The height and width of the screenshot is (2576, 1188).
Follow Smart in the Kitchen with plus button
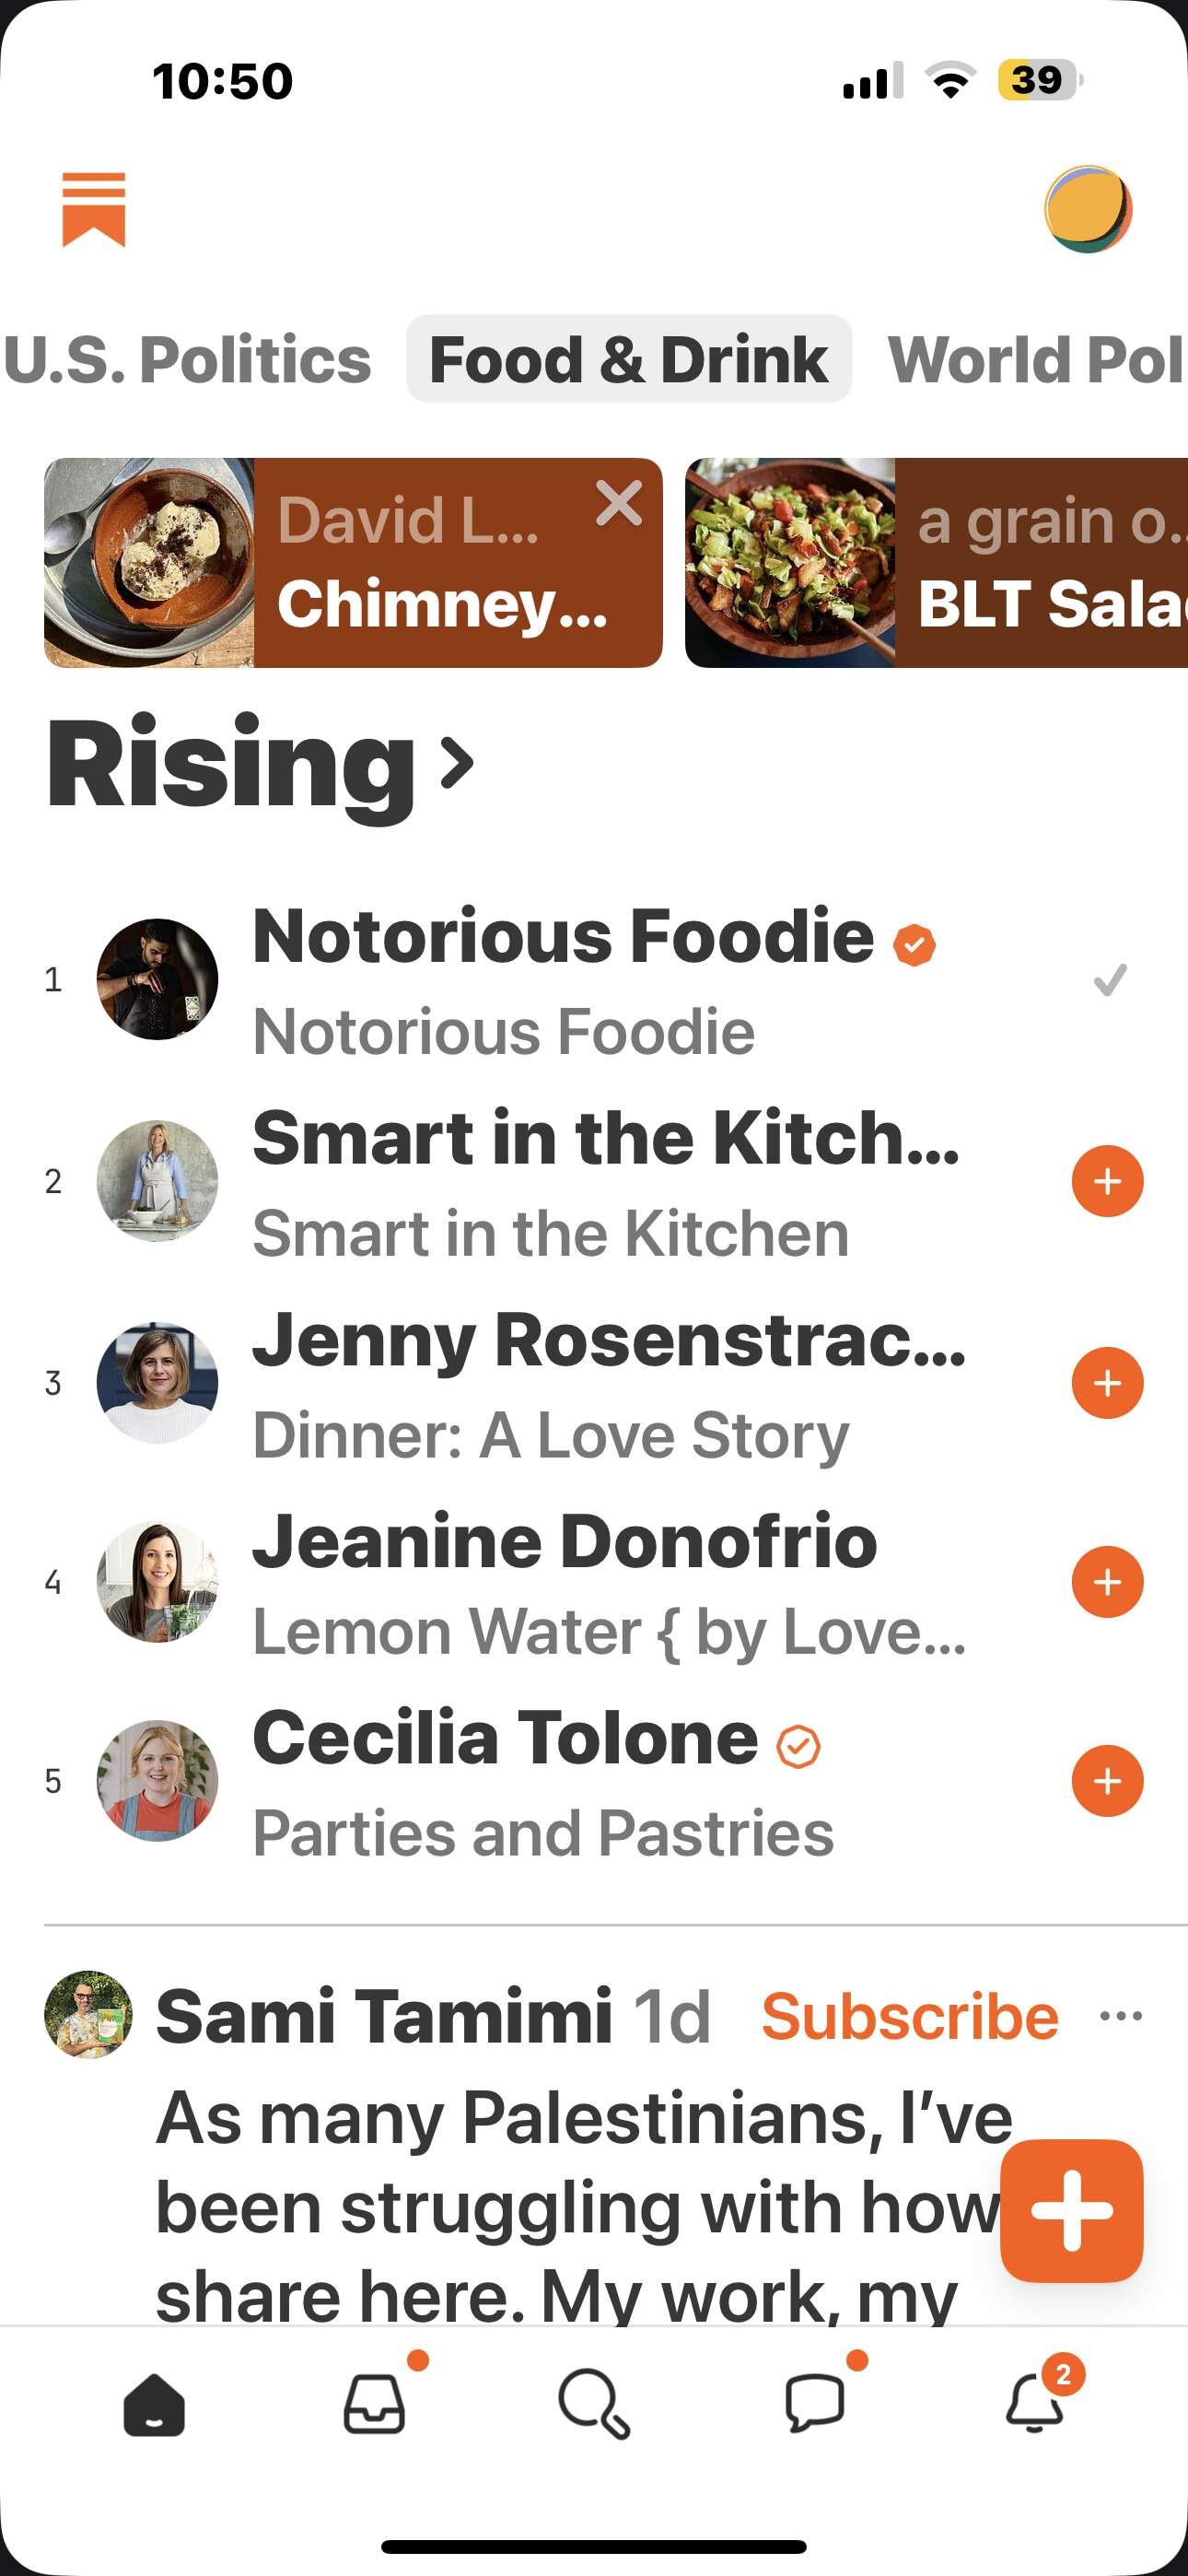(1107, 1181)
